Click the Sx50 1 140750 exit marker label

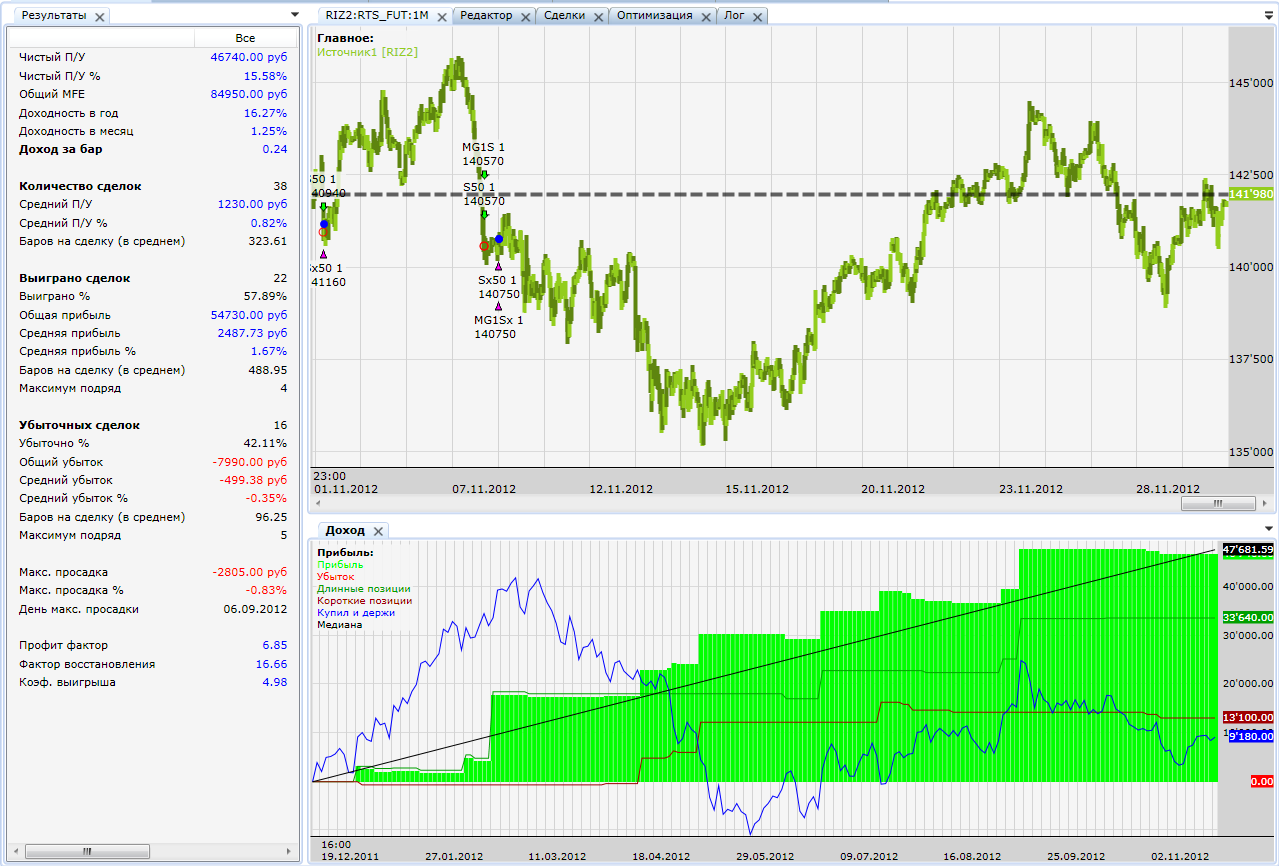(497, 287)
